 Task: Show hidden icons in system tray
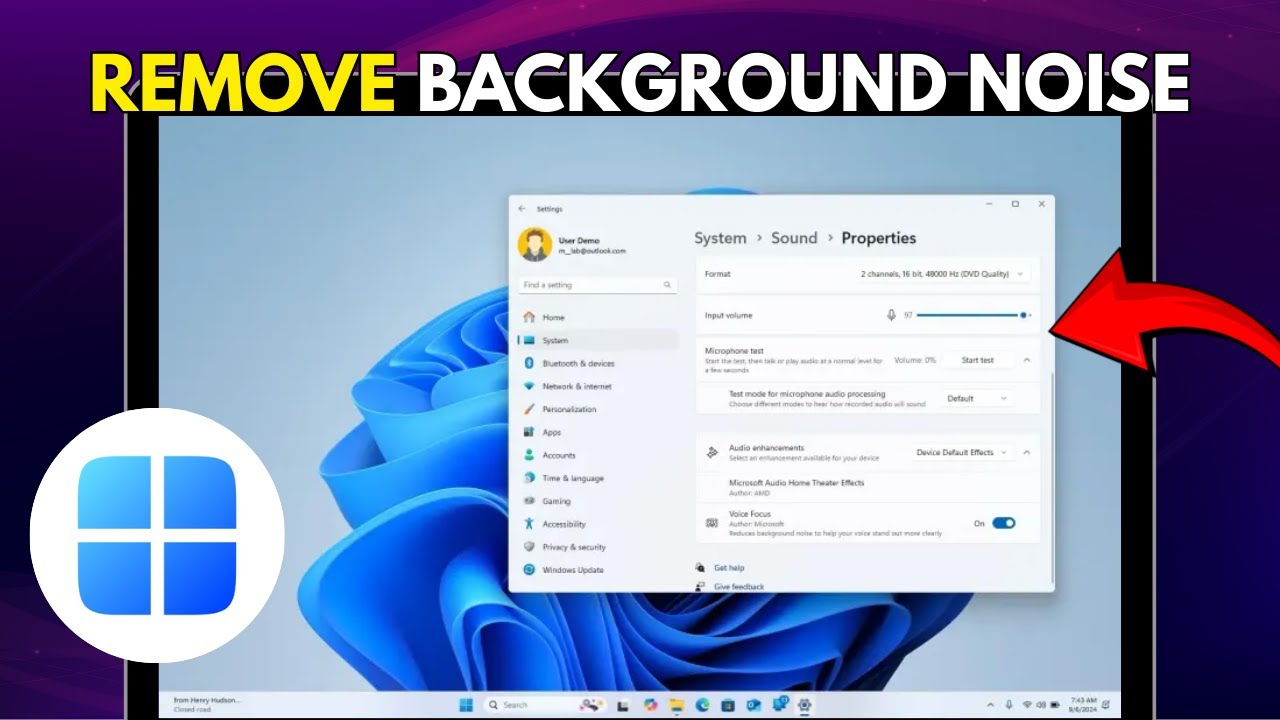click(990, 705)
